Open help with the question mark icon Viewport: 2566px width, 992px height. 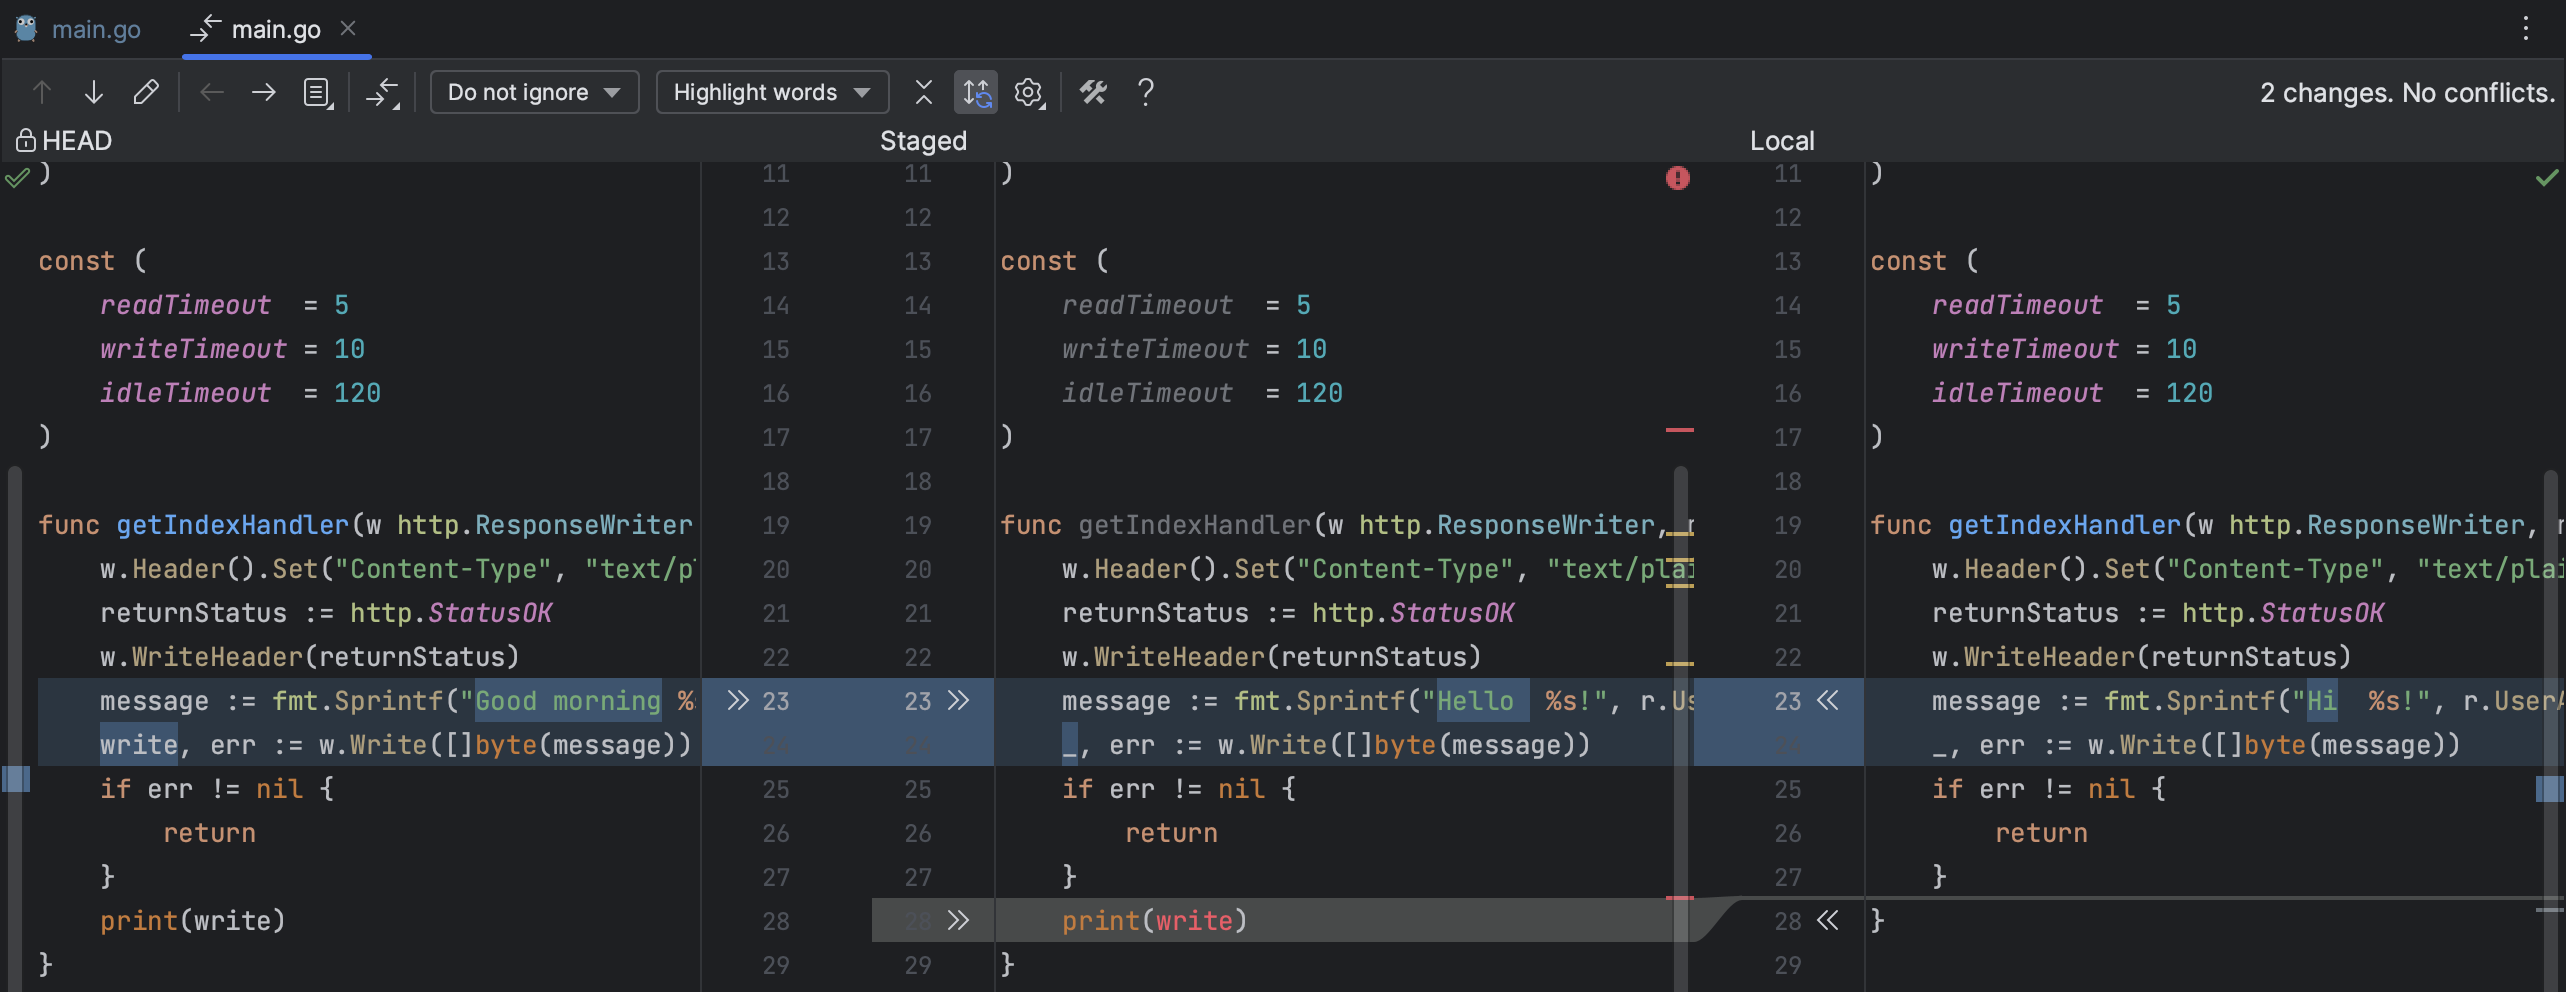1145,92
